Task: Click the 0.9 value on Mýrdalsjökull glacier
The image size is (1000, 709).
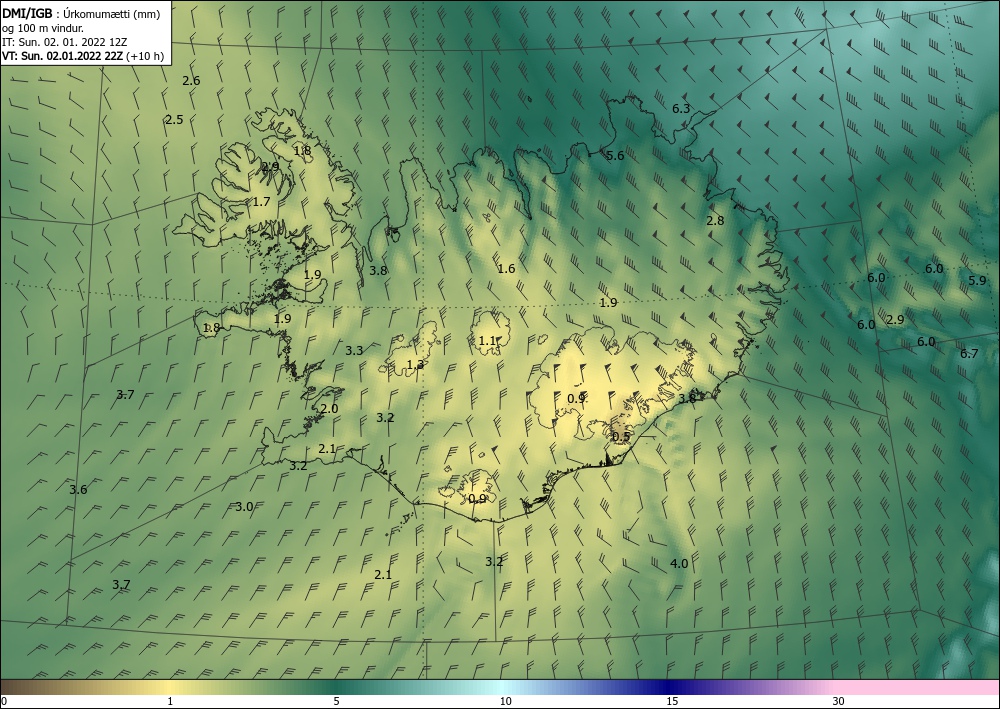Action: pos(478,499)
